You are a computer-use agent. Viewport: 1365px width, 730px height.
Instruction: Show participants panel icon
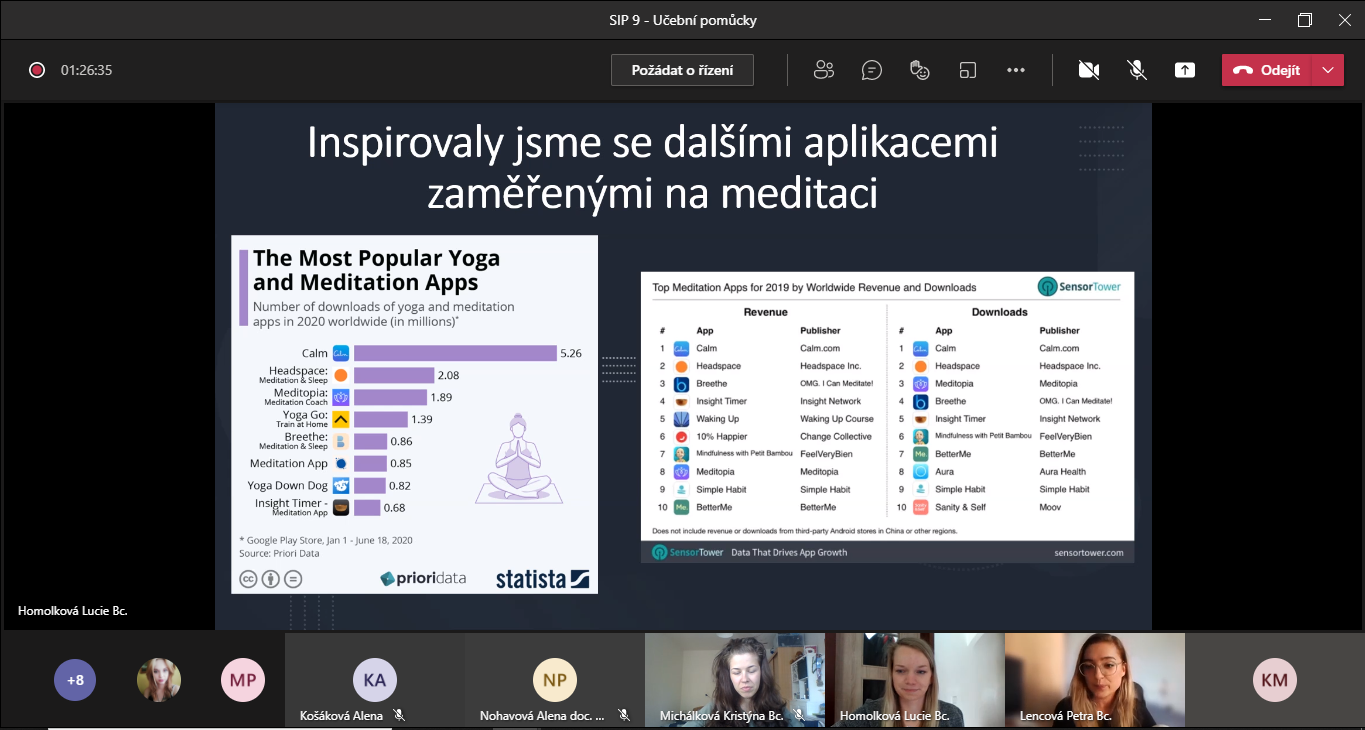824,70
